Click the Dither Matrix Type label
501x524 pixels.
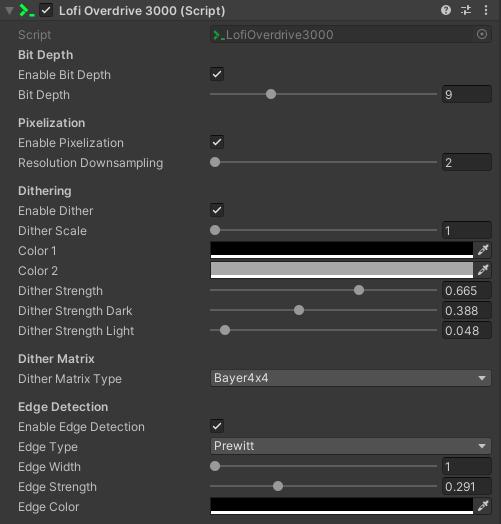pos(70,379)
